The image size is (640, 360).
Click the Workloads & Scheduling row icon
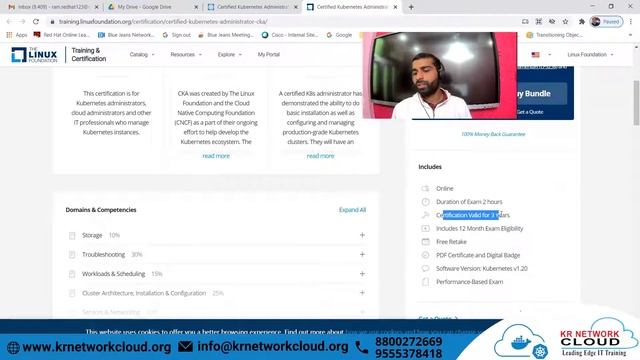72,274
